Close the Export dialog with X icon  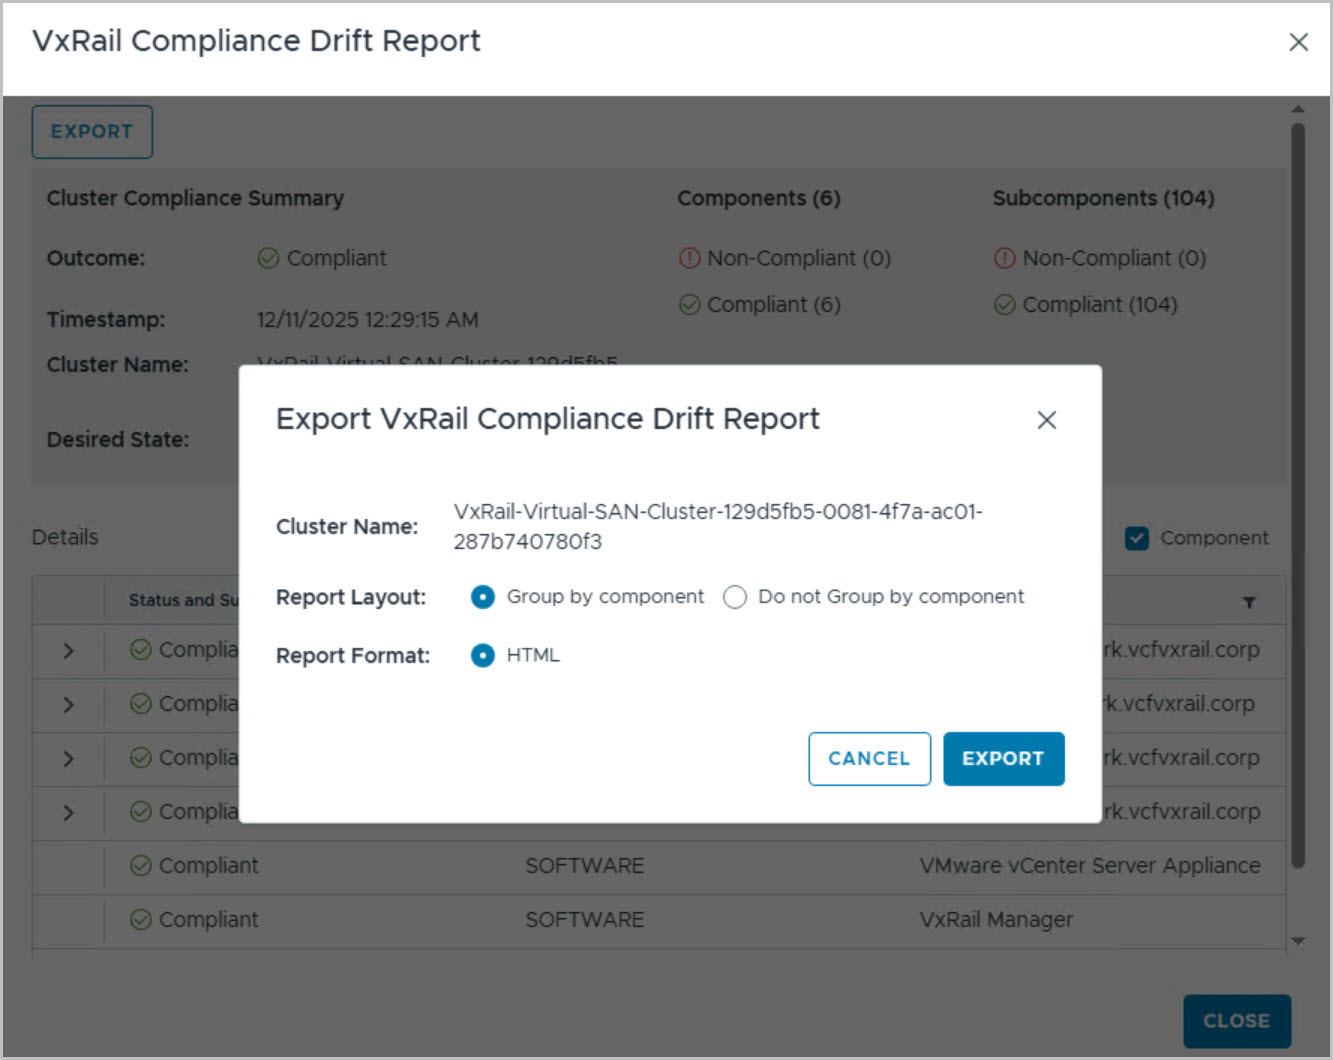coord(1046,420)
